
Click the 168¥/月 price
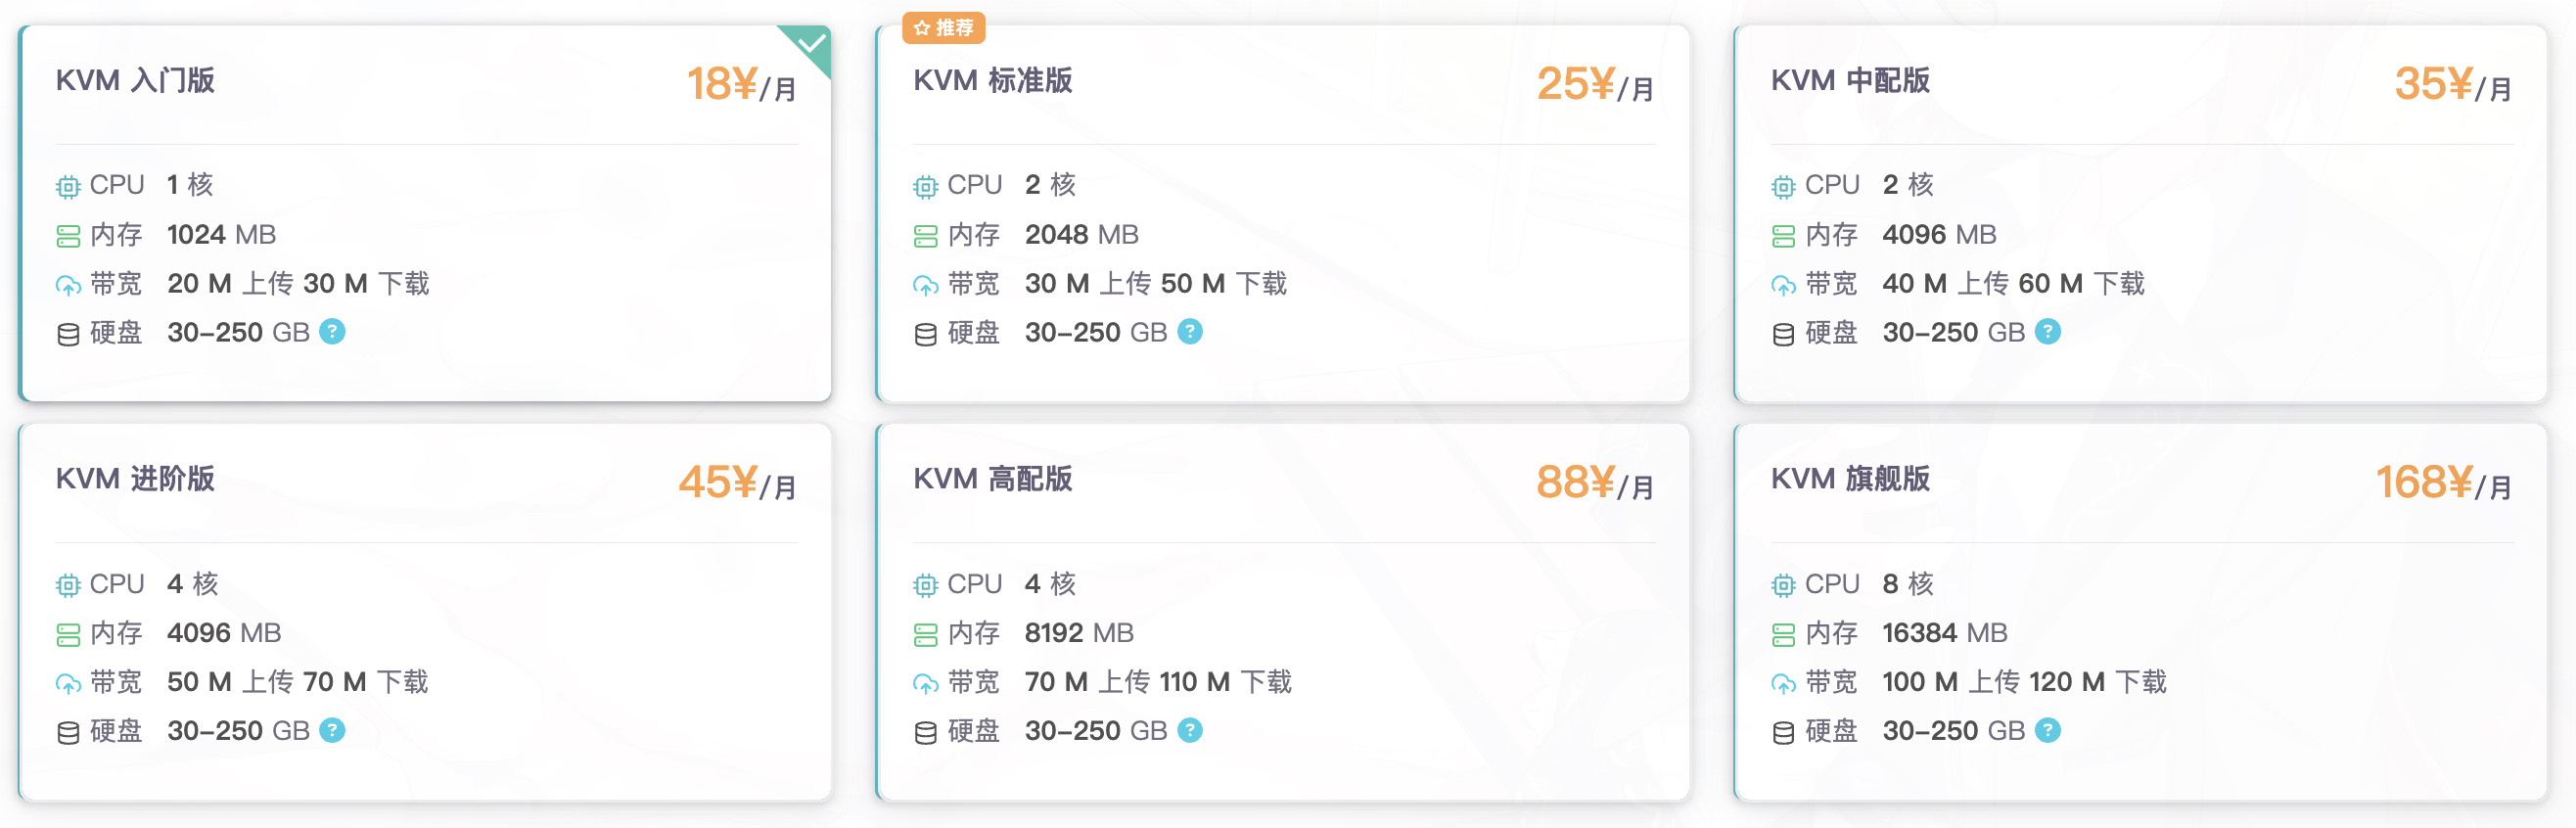[x=2444, y=483]
